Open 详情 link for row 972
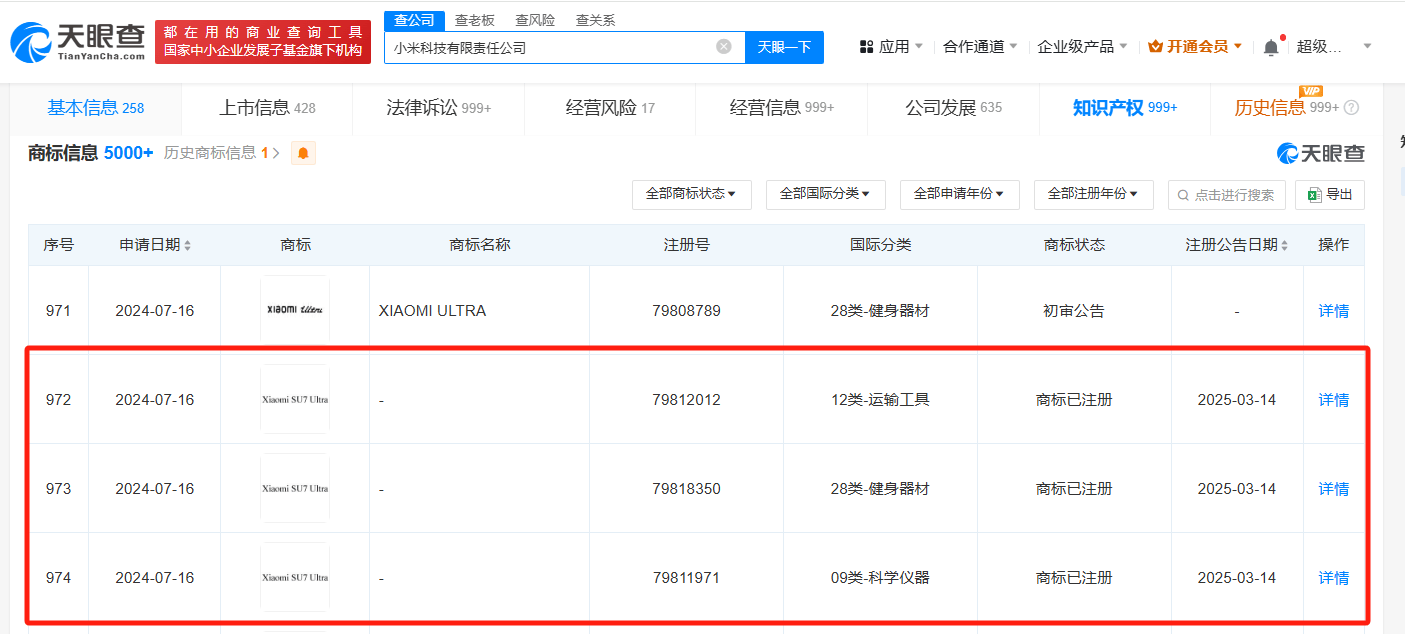This screenshot has height=634, width=1405. [x=1333, y=400]
